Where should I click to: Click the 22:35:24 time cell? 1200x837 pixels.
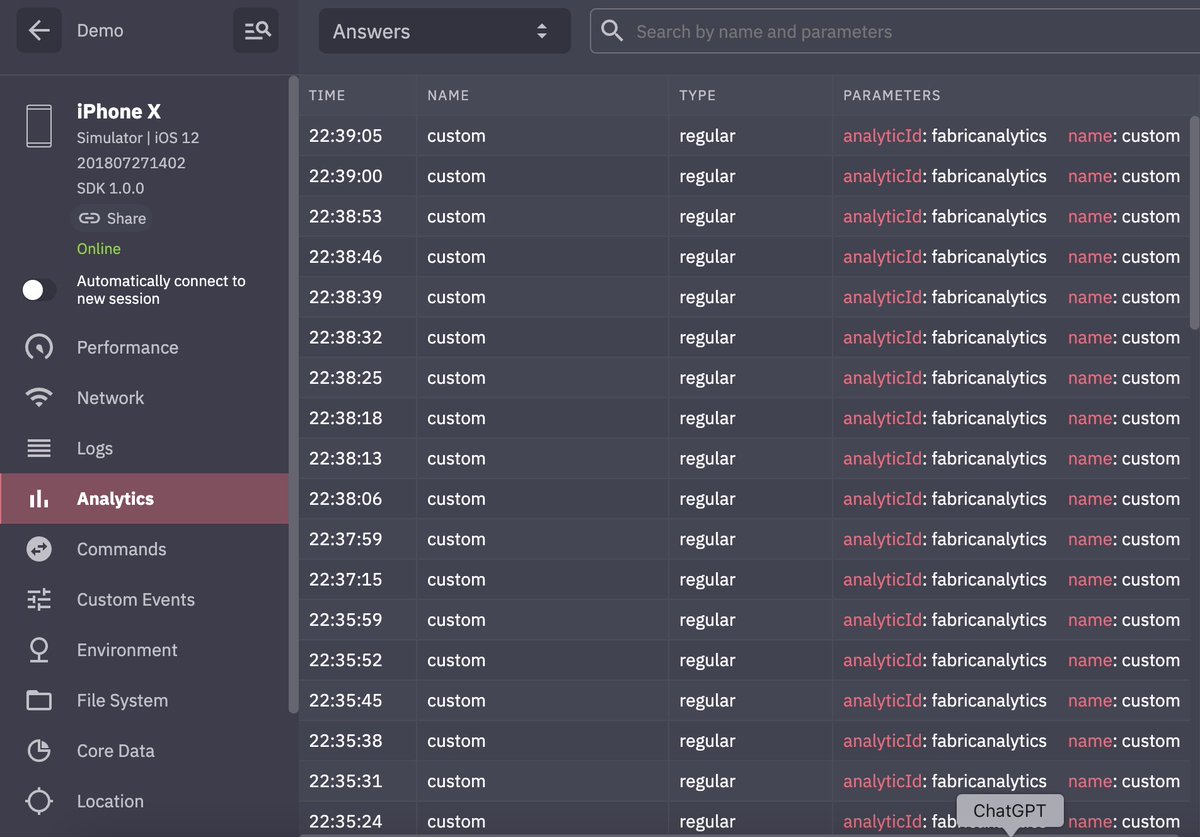345,822
